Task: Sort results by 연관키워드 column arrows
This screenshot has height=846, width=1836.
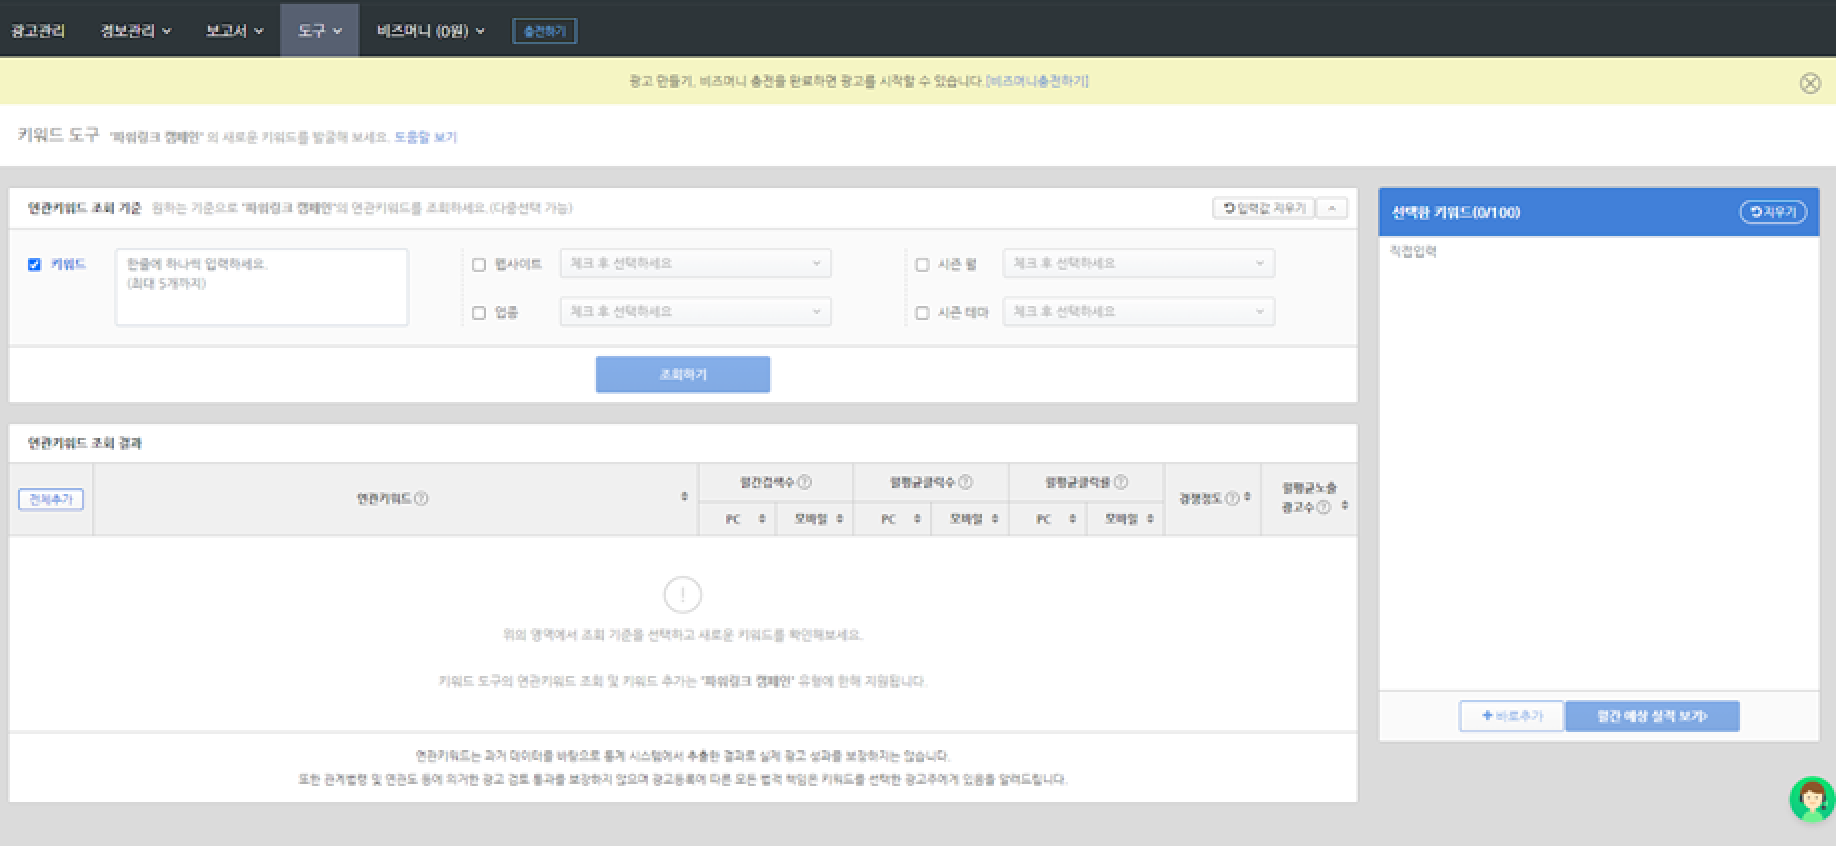Action: point(684,497)
